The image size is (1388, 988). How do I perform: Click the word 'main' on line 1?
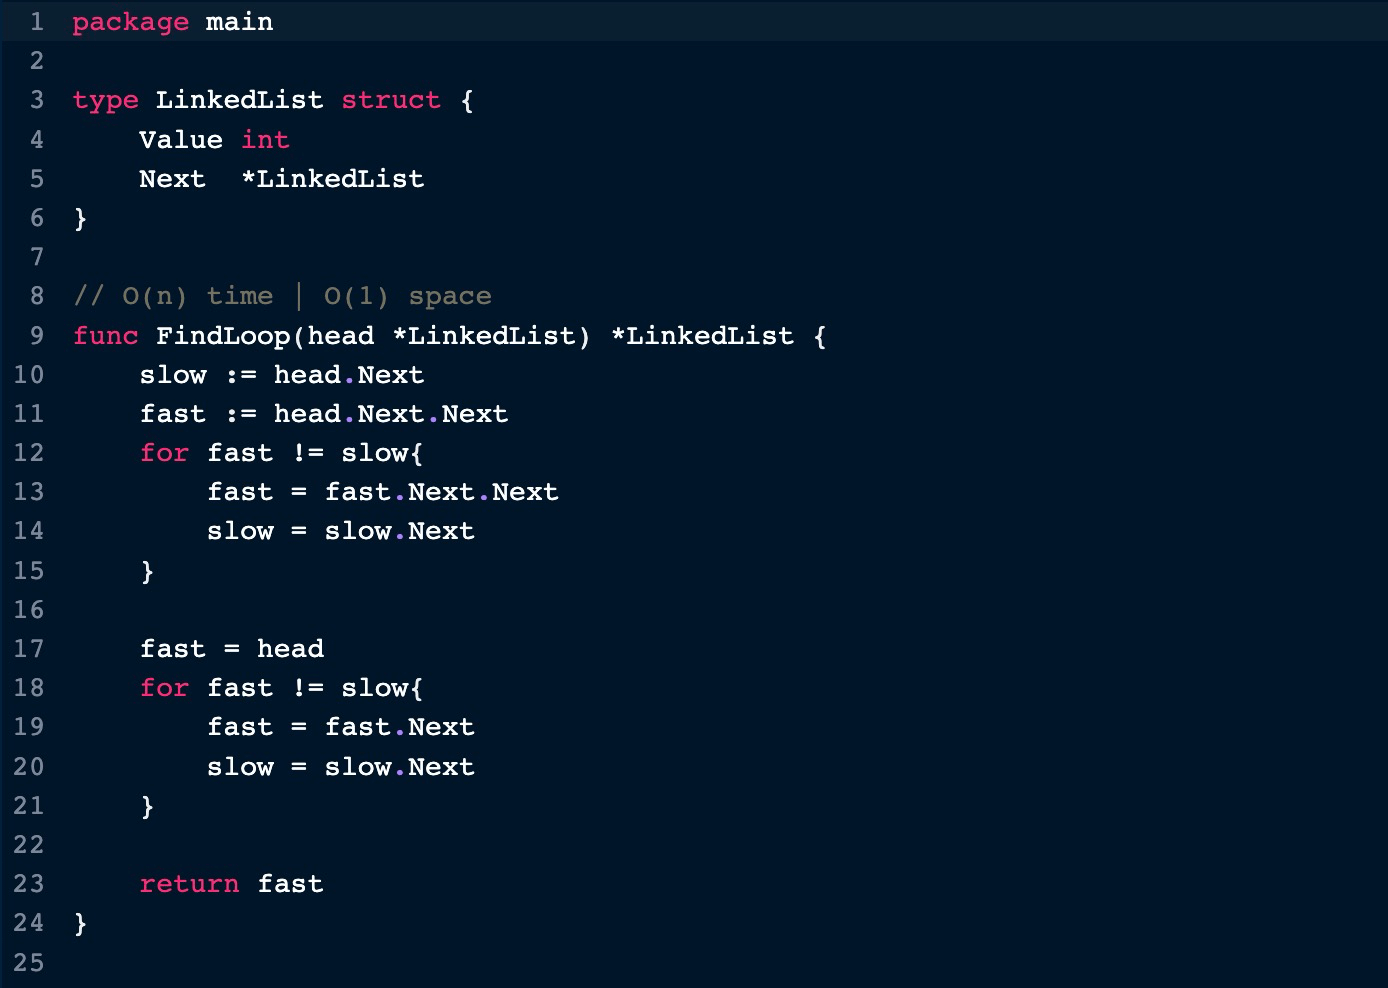(239, 22)
